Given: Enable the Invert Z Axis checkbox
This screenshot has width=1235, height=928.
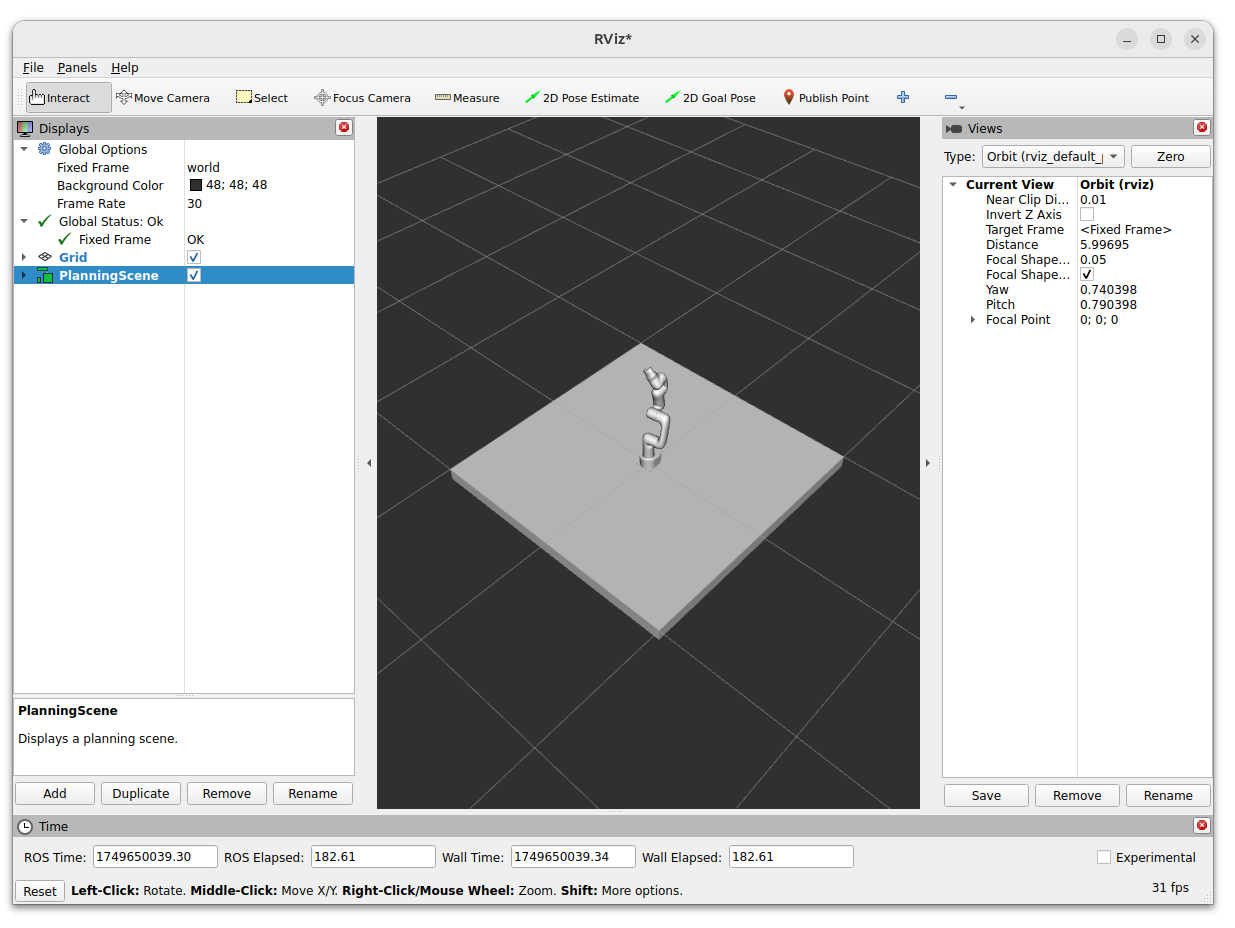Looking at the screenshot, I should 1087,215.
